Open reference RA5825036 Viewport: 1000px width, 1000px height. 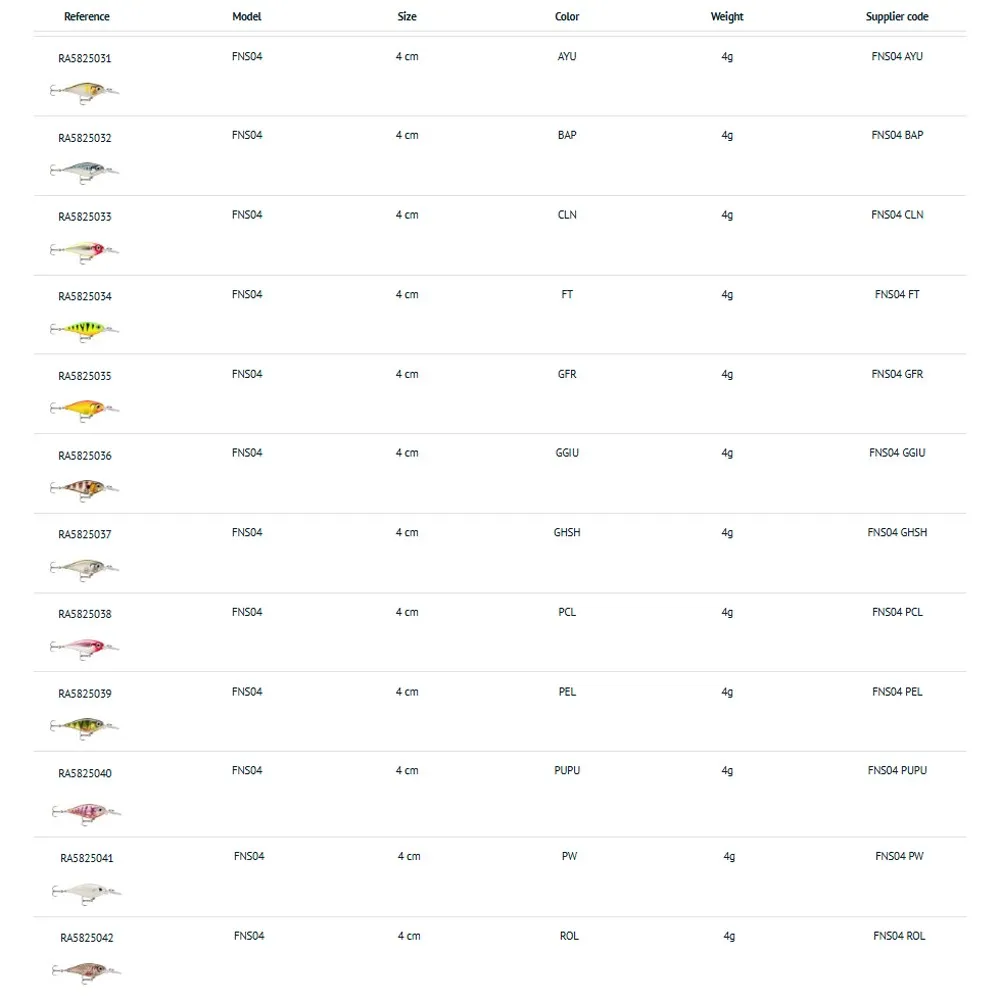[x=85, y=456]
